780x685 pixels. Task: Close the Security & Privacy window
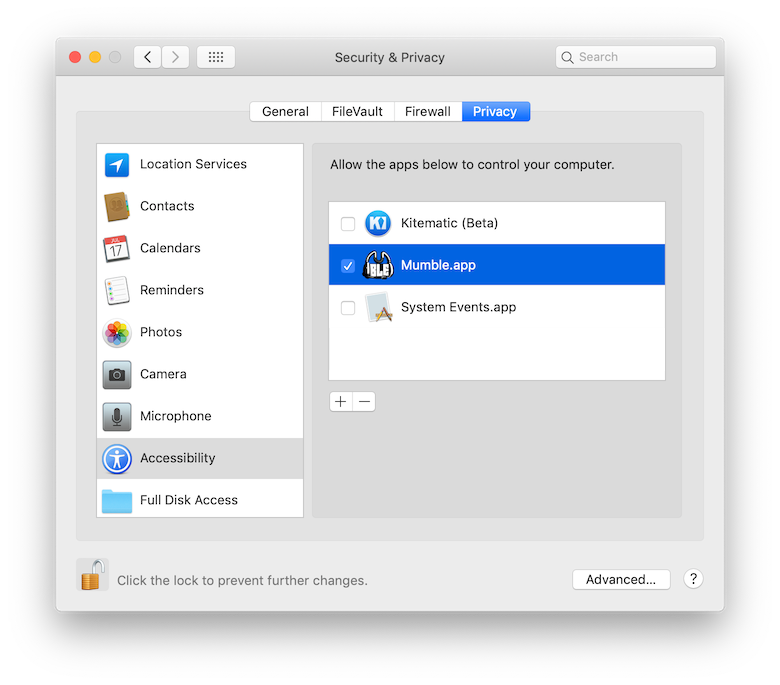click(x=75, y=57)
